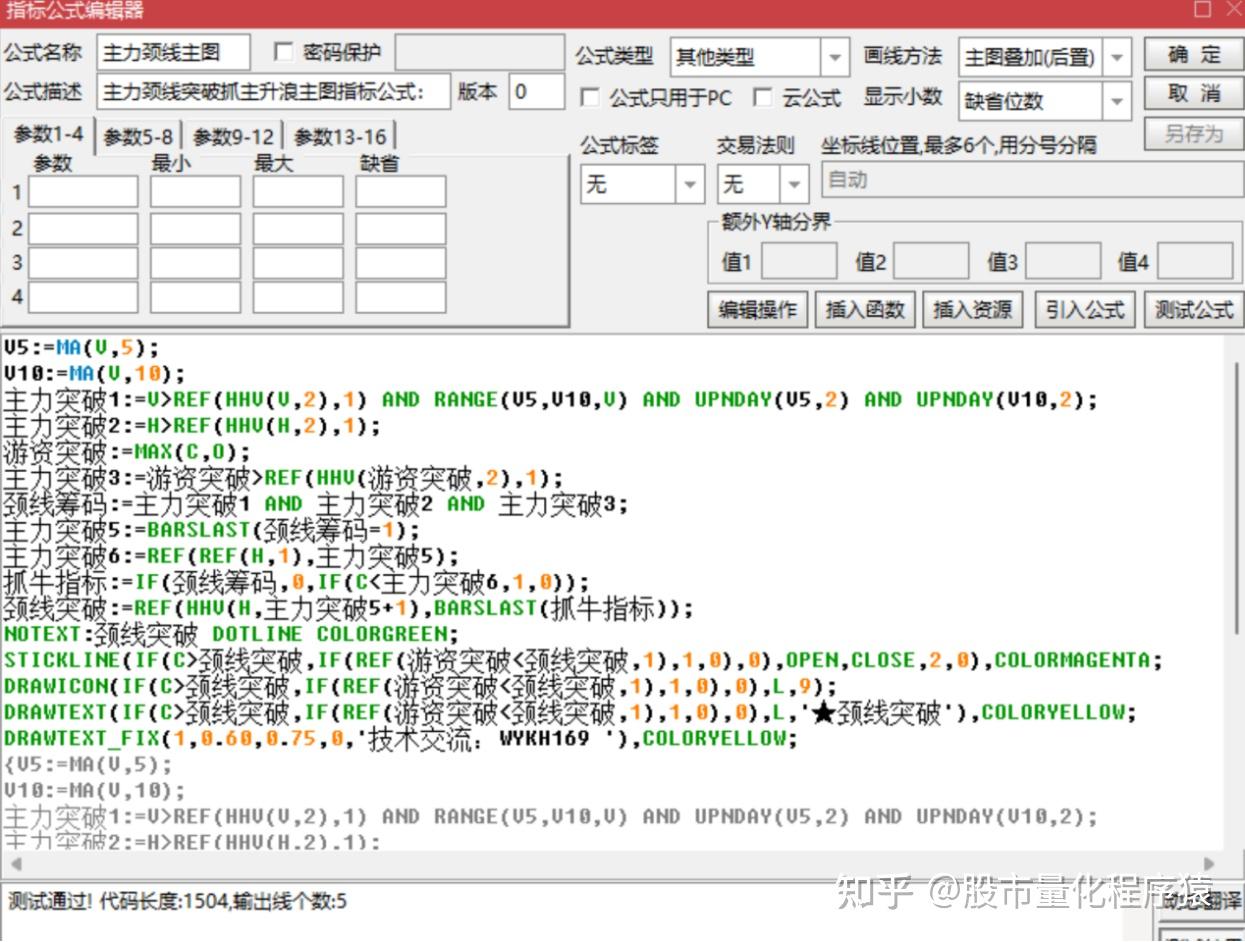Click the code line 'V5:=MA(V,5);'
Viewport: 1245px width, 942px height.
[x=81, y=348]
